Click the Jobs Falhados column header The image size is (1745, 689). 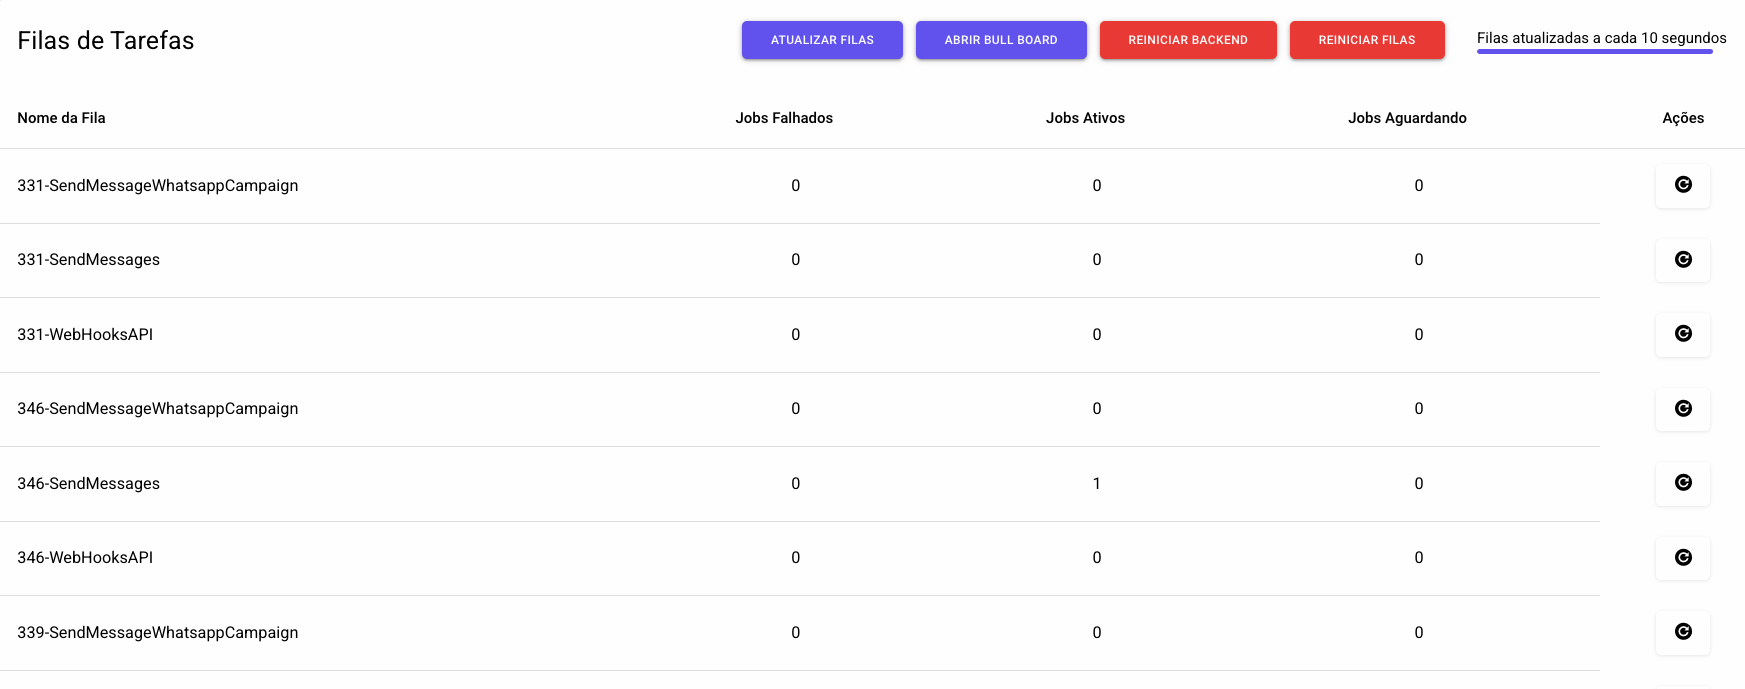(x=783, y=118)
